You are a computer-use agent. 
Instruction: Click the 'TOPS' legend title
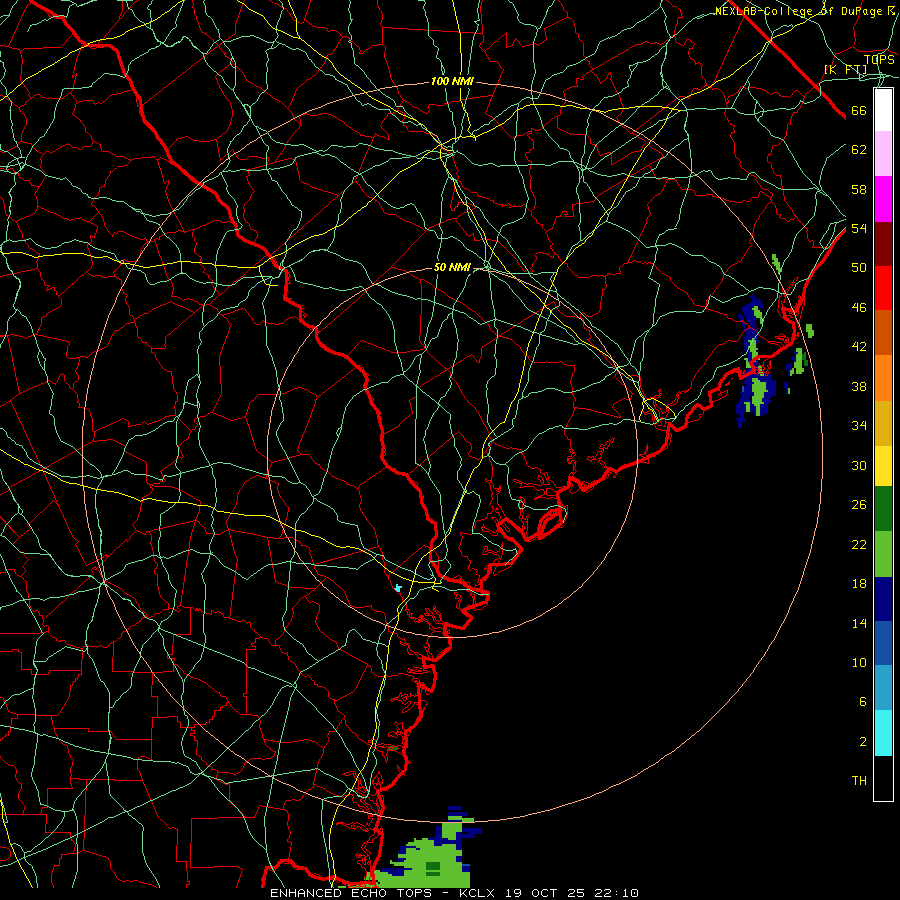click(x=879, y=59)
